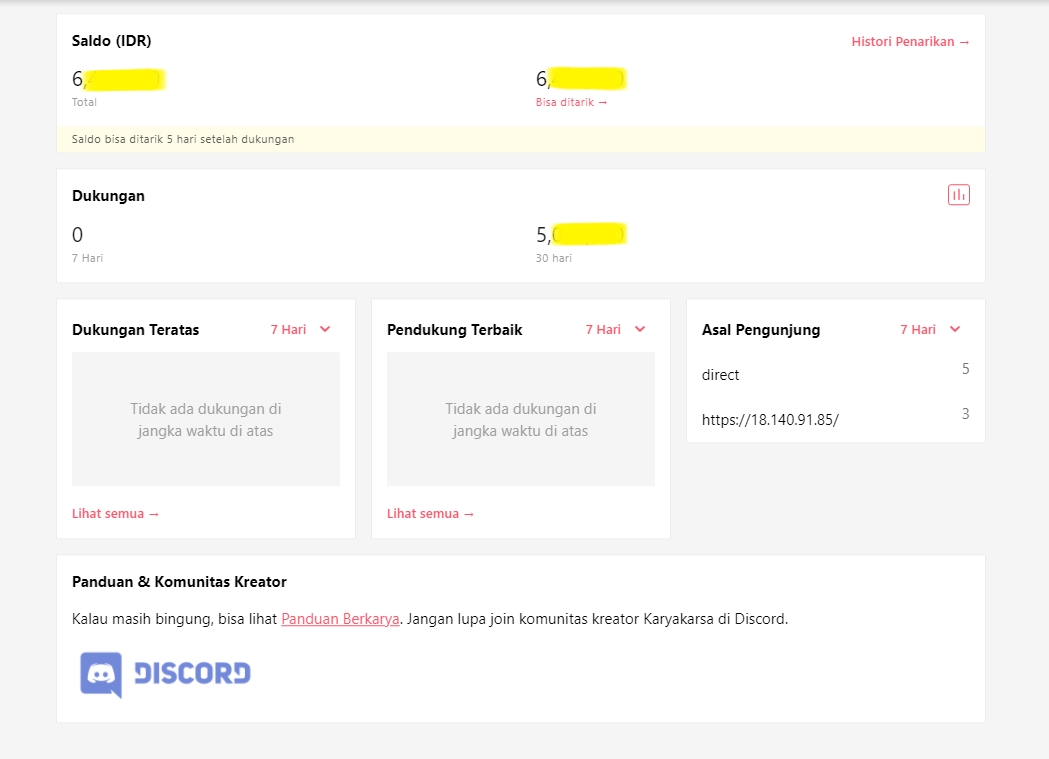Change the Asal Pengunjung time range dropdown
Screen dimensions: 1049x759
tap(930, 329)
